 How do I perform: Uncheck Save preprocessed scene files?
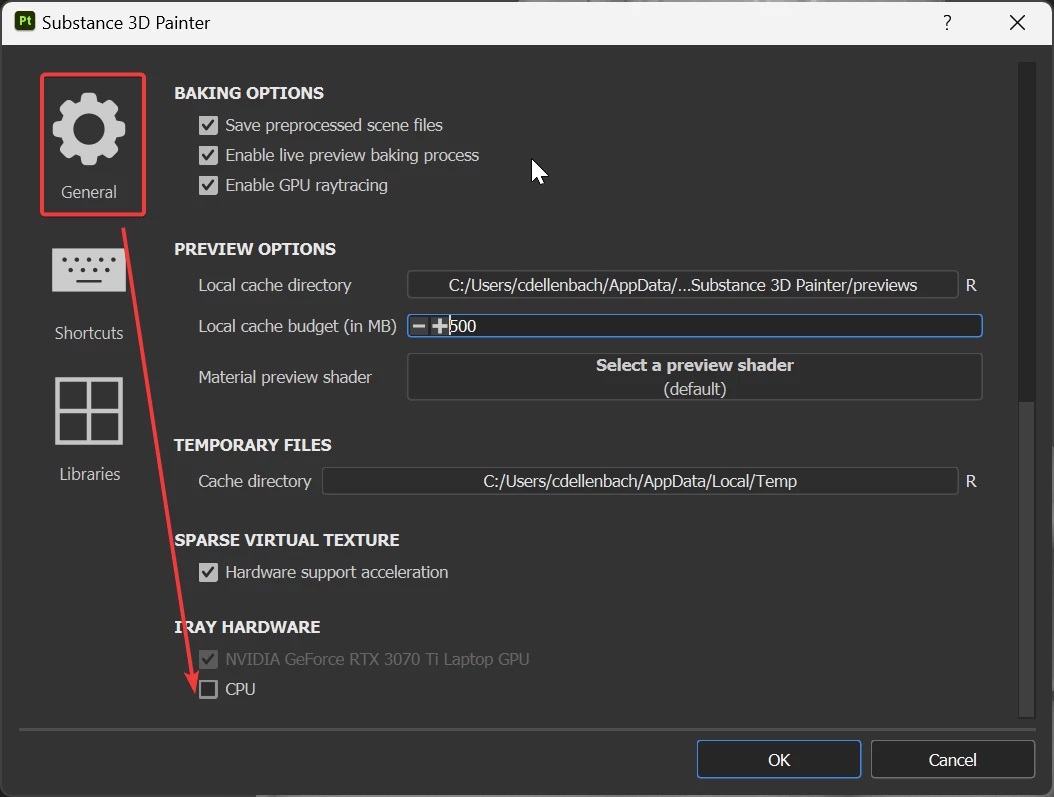pos(208,125)
